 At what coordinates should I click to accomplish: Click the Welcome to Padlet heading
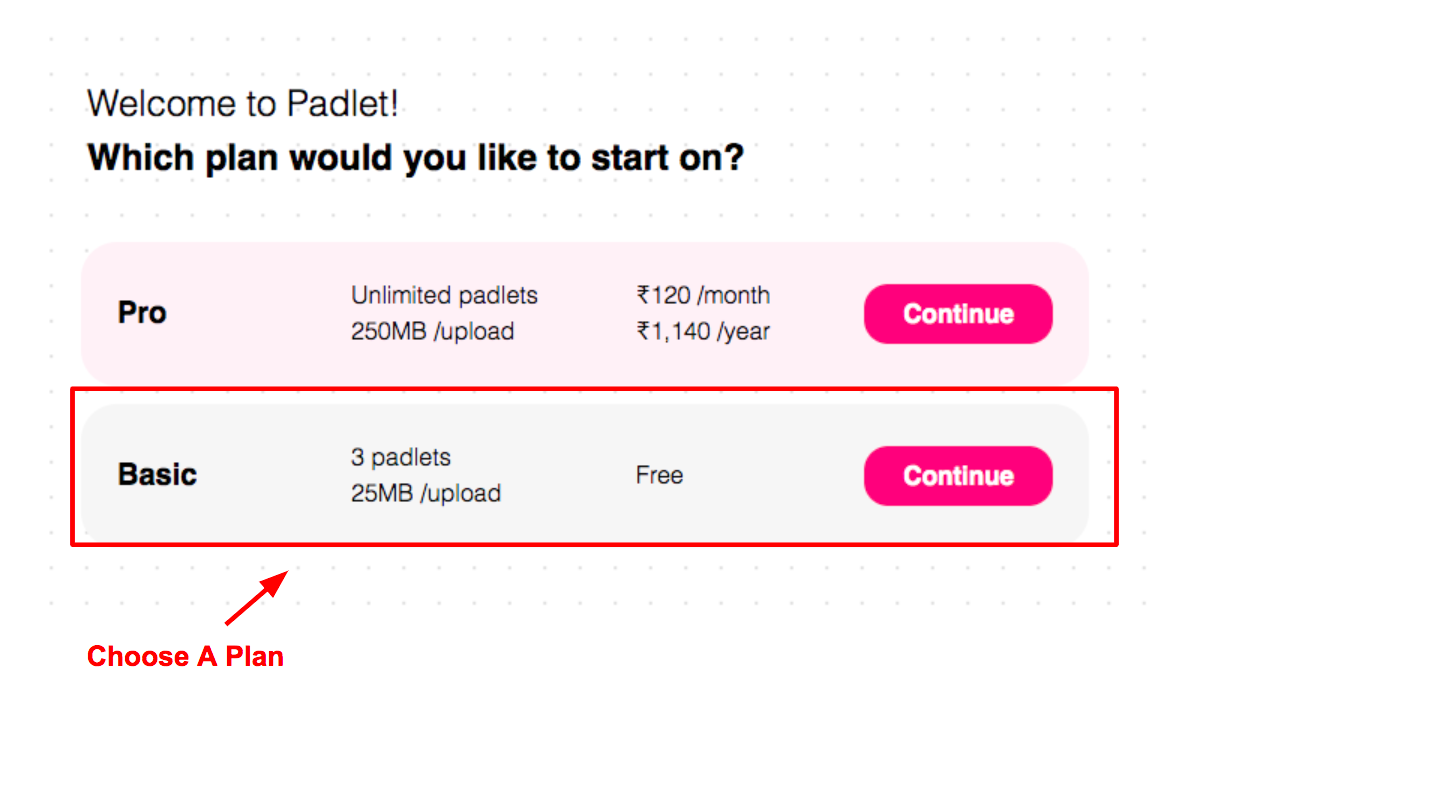click(x=243, y=103)
